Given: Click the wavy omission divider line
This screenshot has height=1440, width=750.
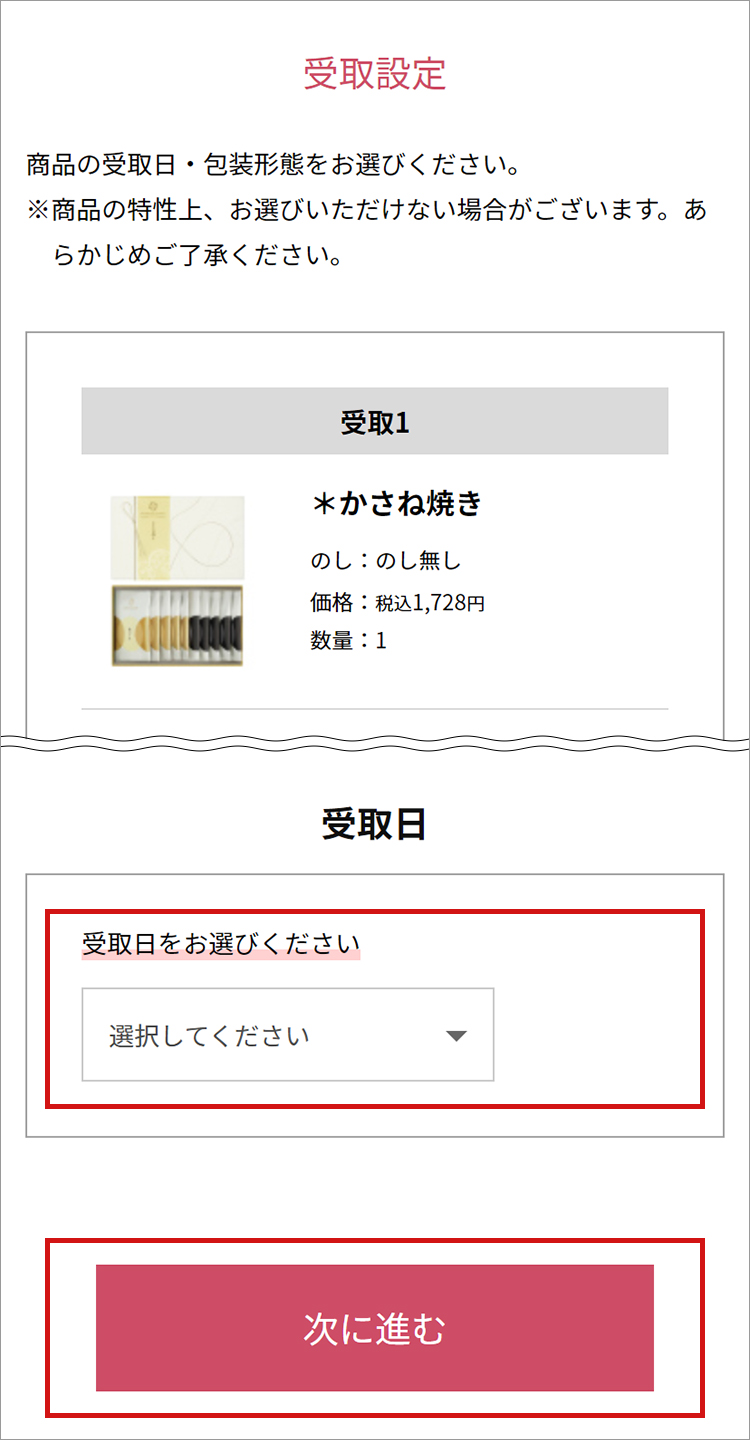Looking at the screenshot, I should coord(374,742).
